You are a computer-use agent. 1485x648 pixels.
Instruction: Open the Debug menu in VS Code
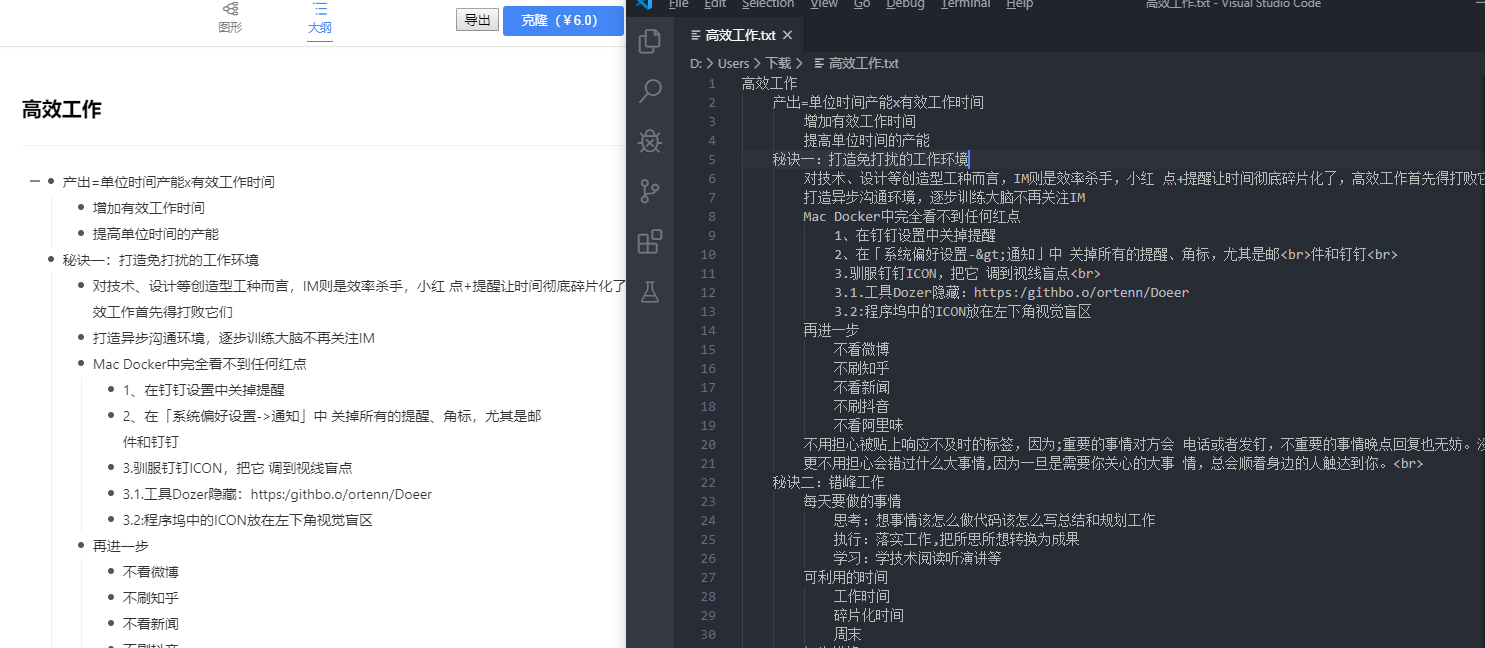(x=905, y=4)
